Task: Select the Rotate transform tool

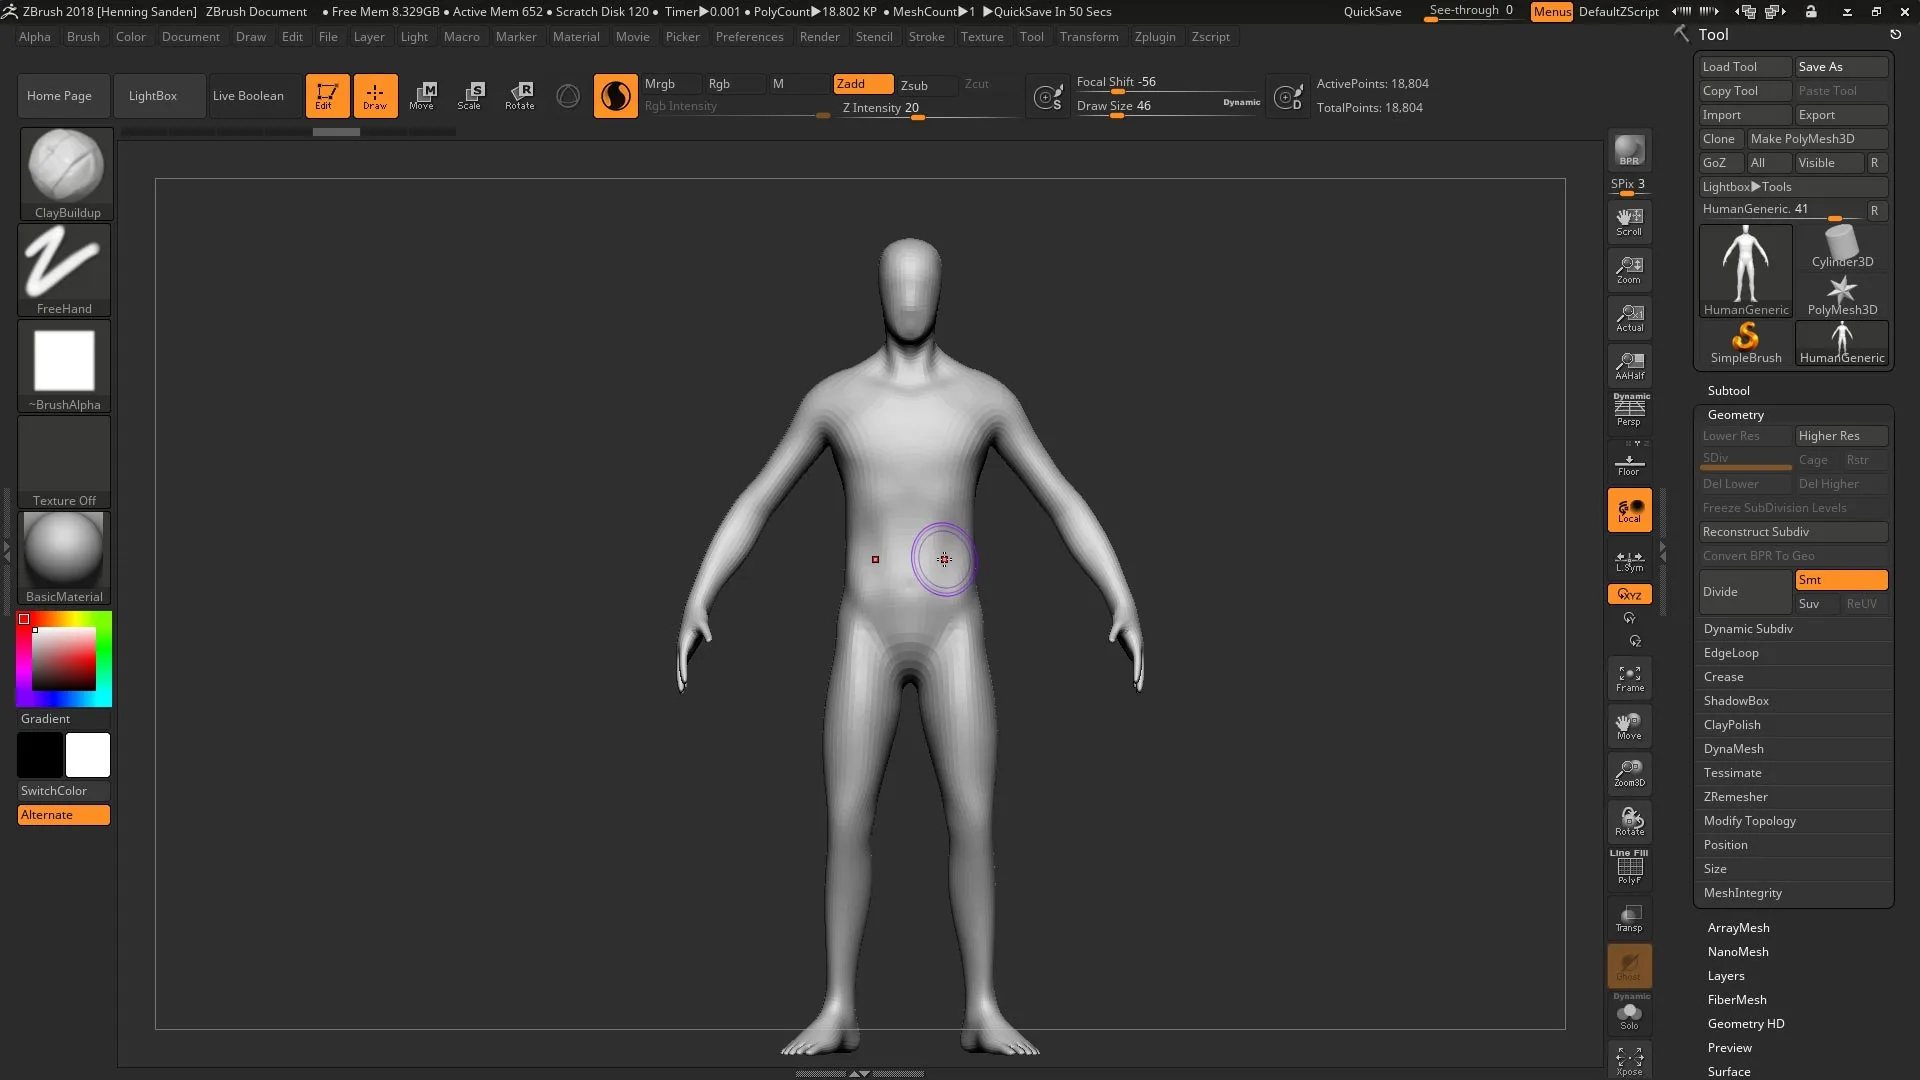Action: 520,96
